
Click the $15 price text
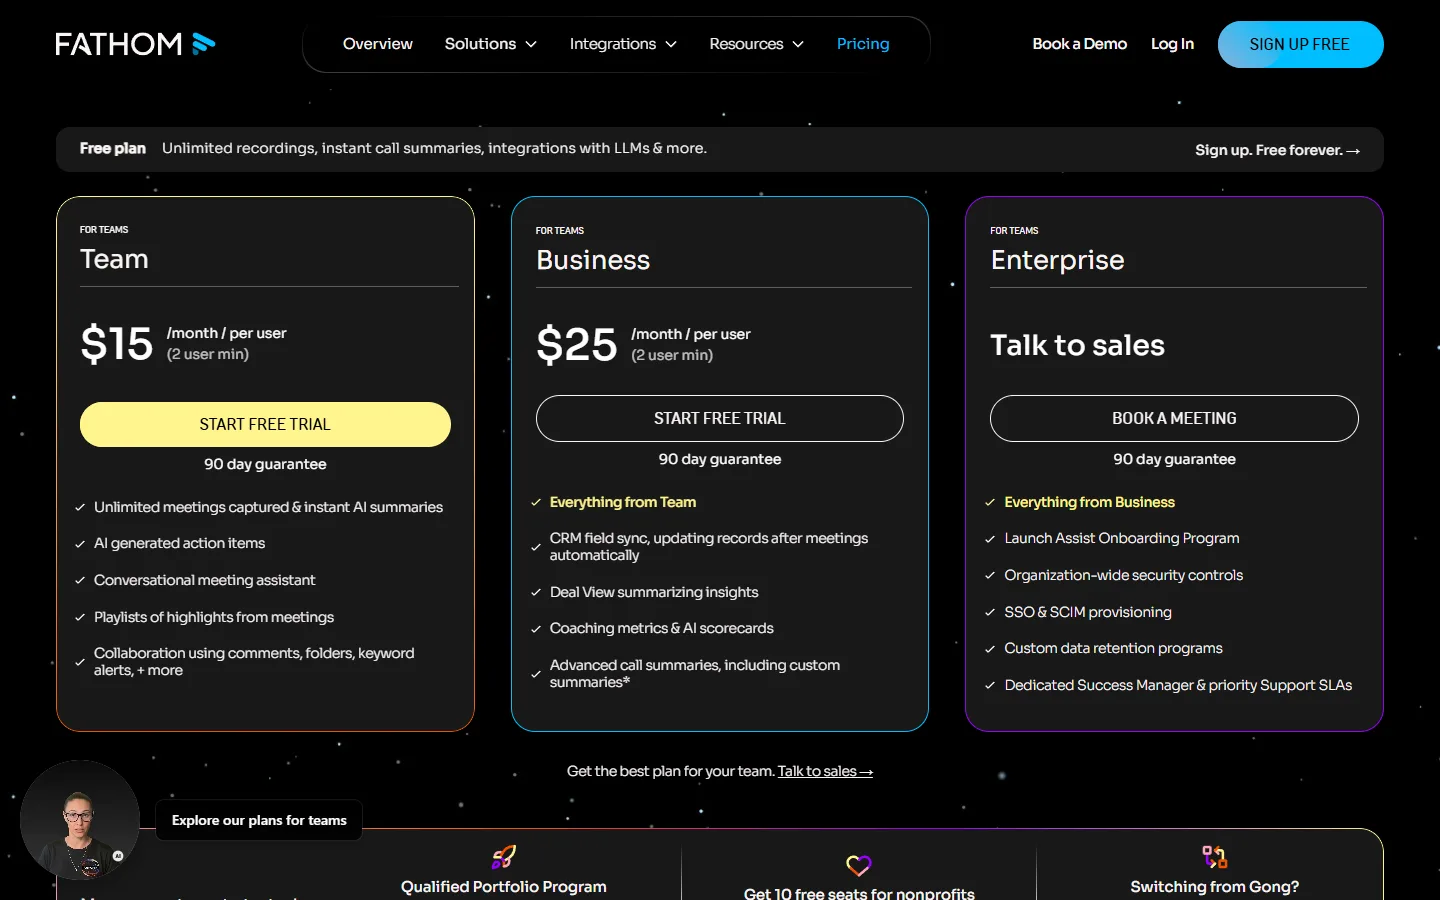(x=117, y=344)
